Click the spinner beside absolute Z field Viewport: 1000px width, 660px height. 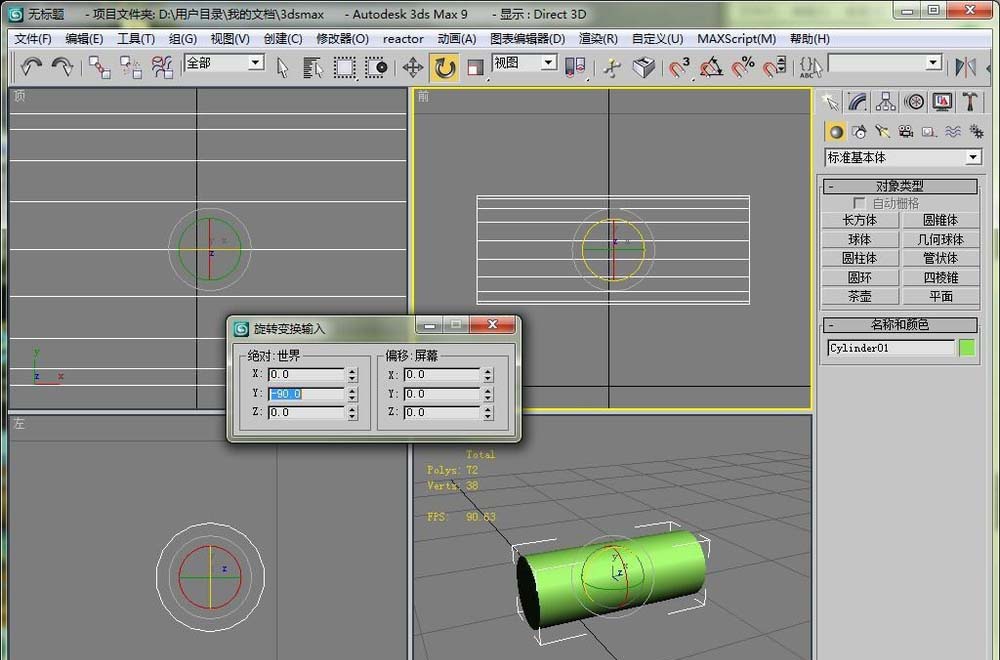click(x=352, y=413)
